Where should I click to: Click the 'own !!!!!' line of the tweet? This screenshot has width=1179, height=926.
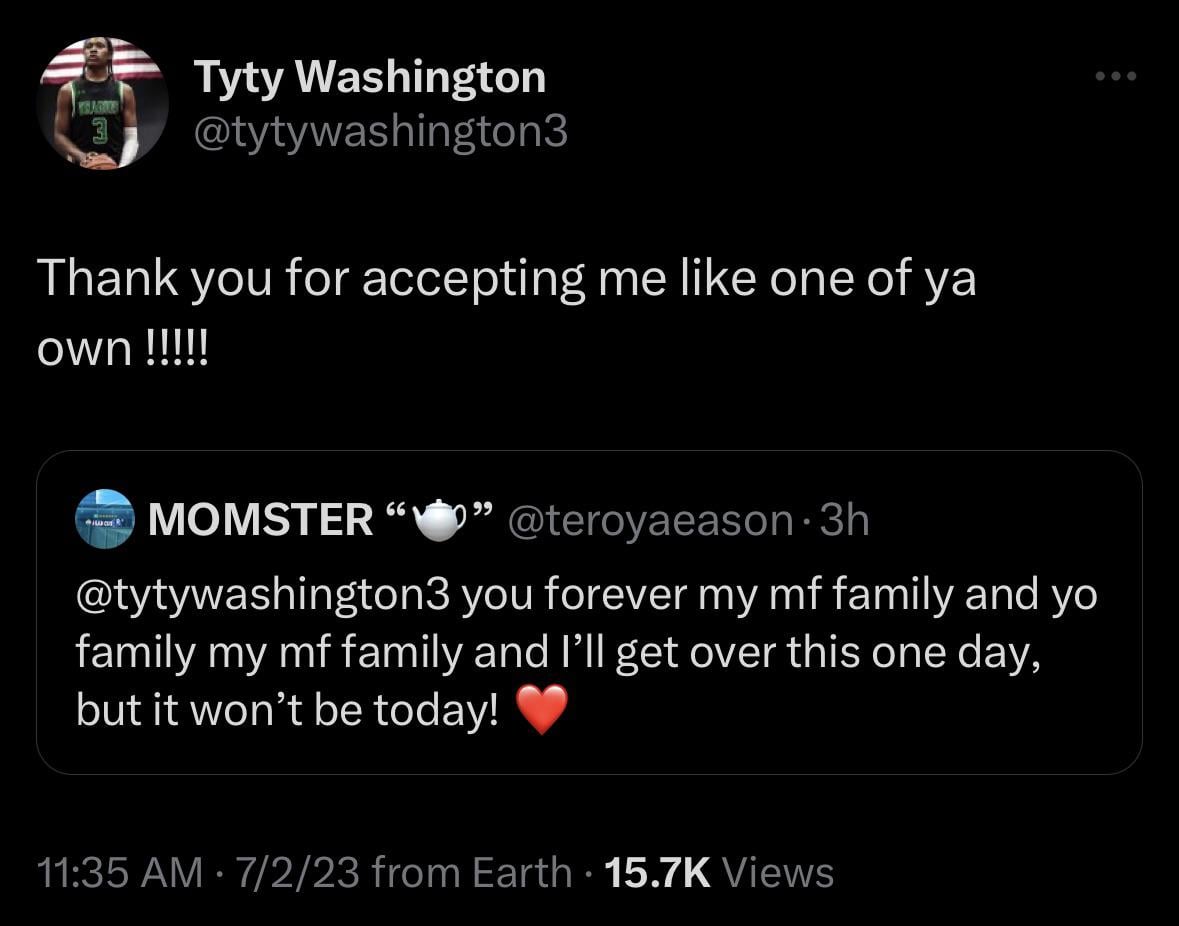tap(122, 350)
